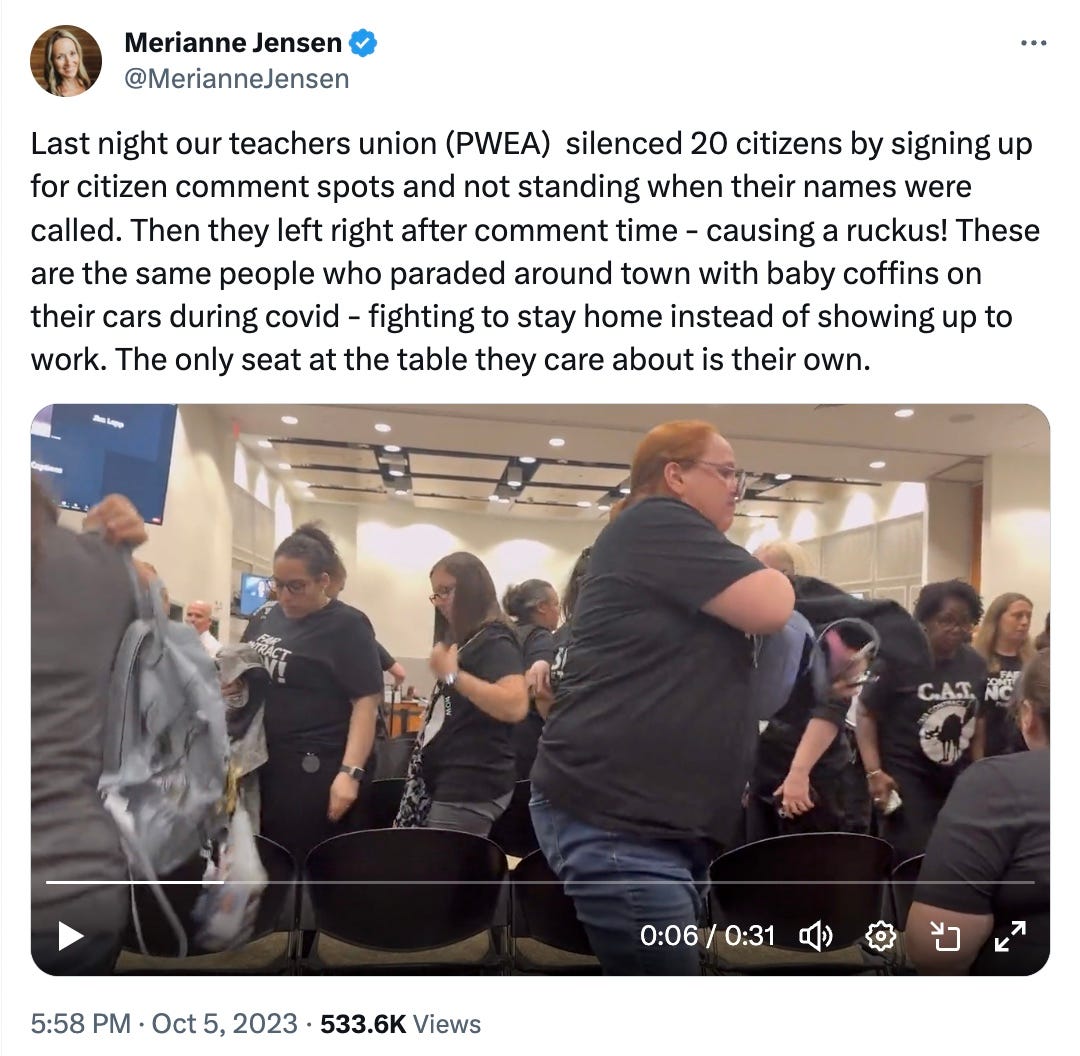Screen dimensions: 1080x1056
Task: Open the video settings gear
Action: (x=880, y=936)
